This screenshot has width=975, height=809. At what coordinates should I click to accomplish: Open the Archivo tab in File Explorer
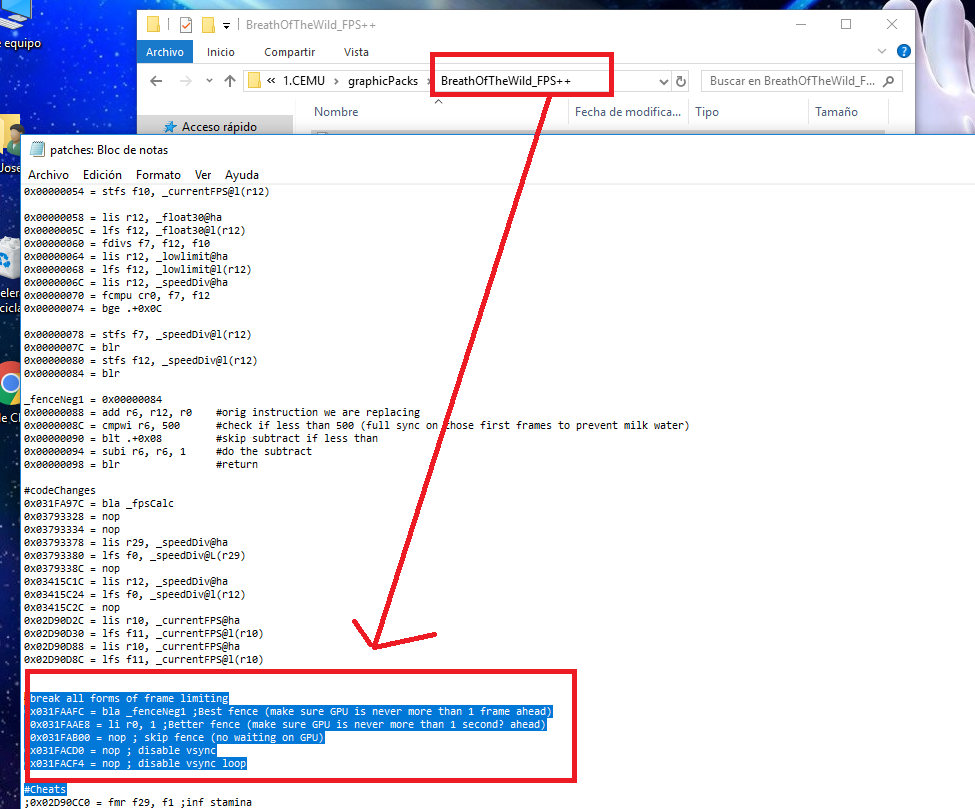165,52
